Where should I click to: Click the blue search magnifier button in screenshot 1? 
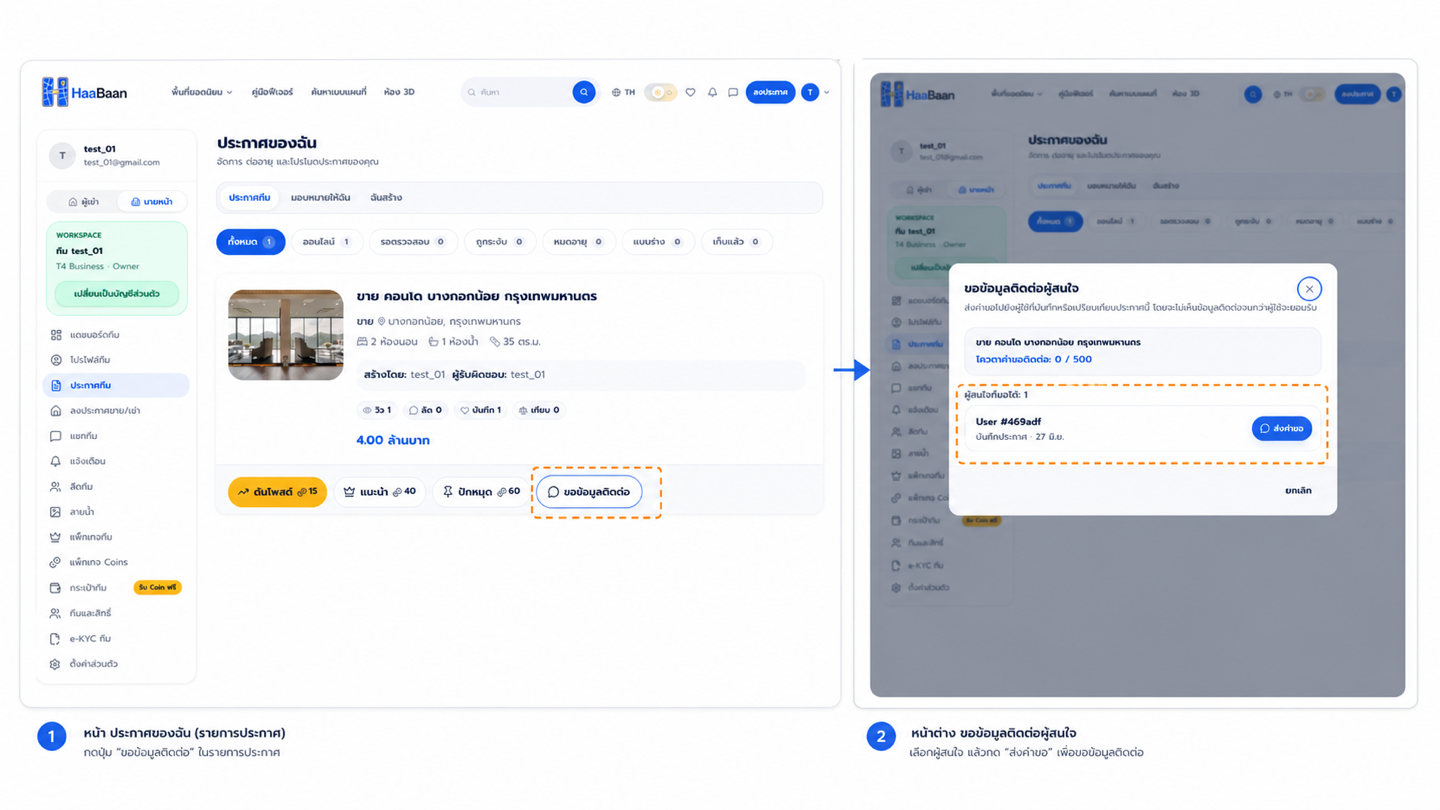coord(584,92)
